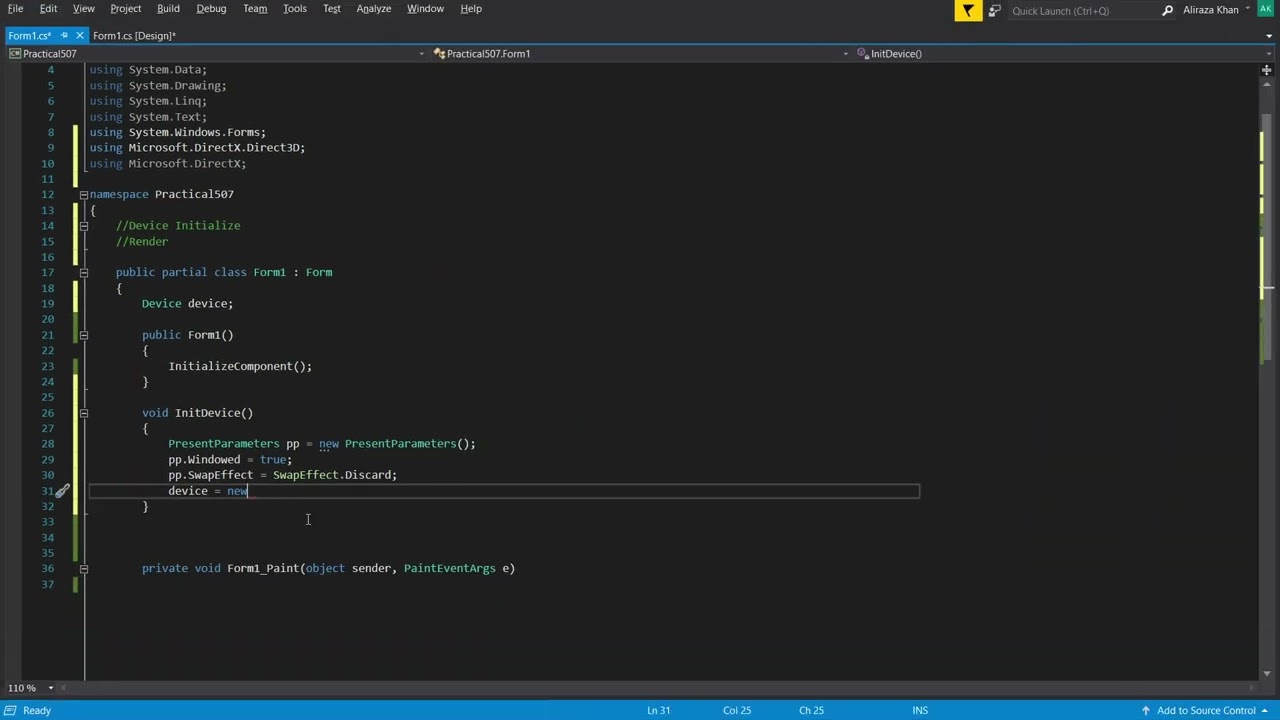The image size is (1280, 720).
Task: Collapse the Form1_Paint method block
Action: pyautogui.click(x=84, y=568)
